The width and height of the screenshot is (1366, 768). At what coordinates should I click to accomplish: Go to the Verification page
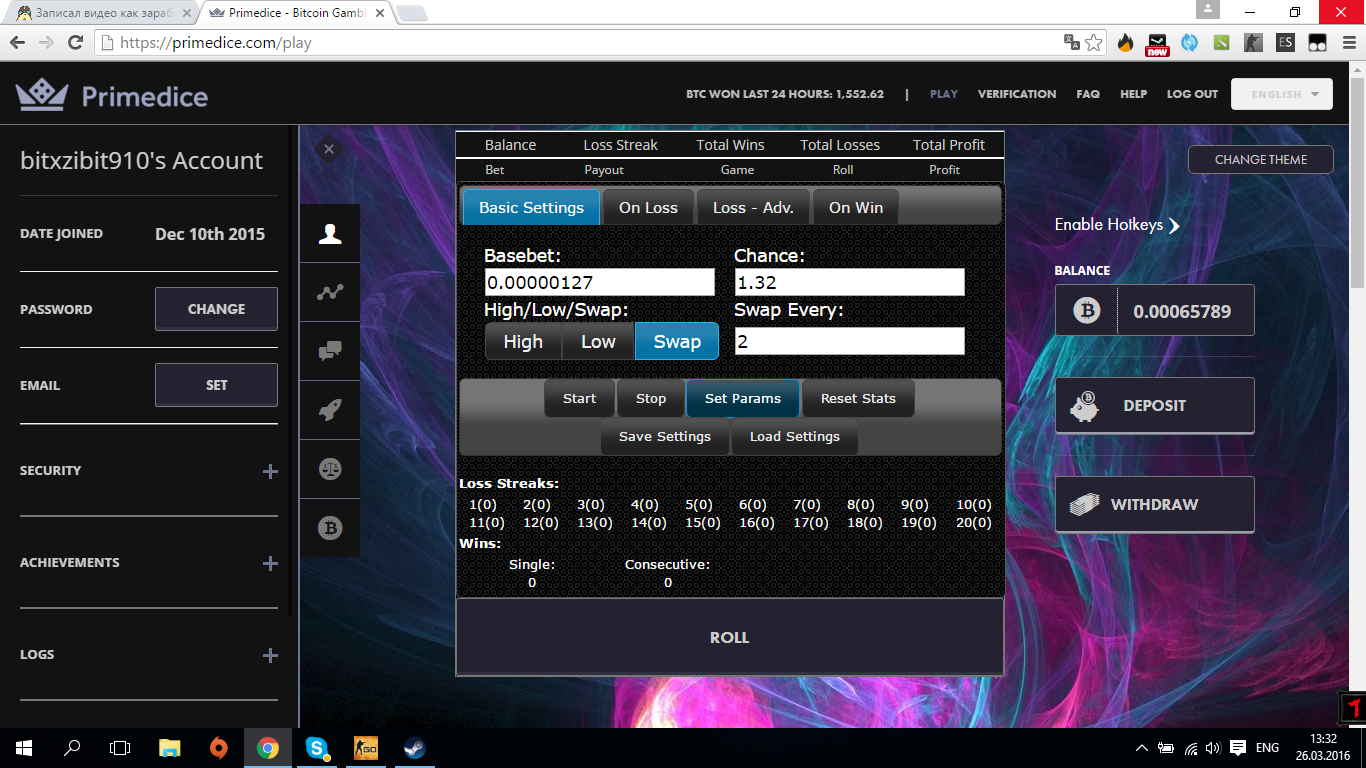pyautogui.click(x=1017, y=94)
